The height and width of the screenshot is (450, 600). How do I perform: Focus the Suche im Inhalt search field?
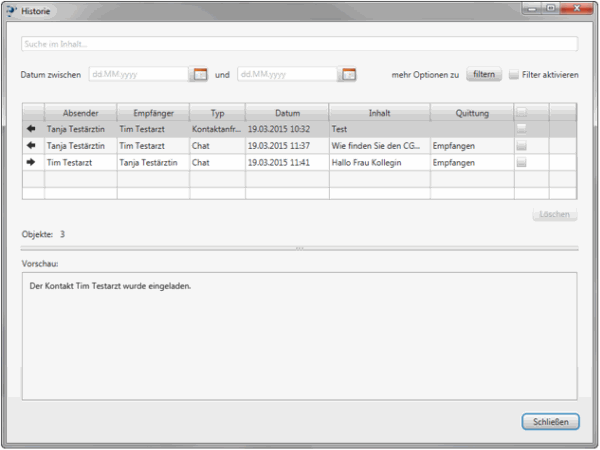pos(299,44)
